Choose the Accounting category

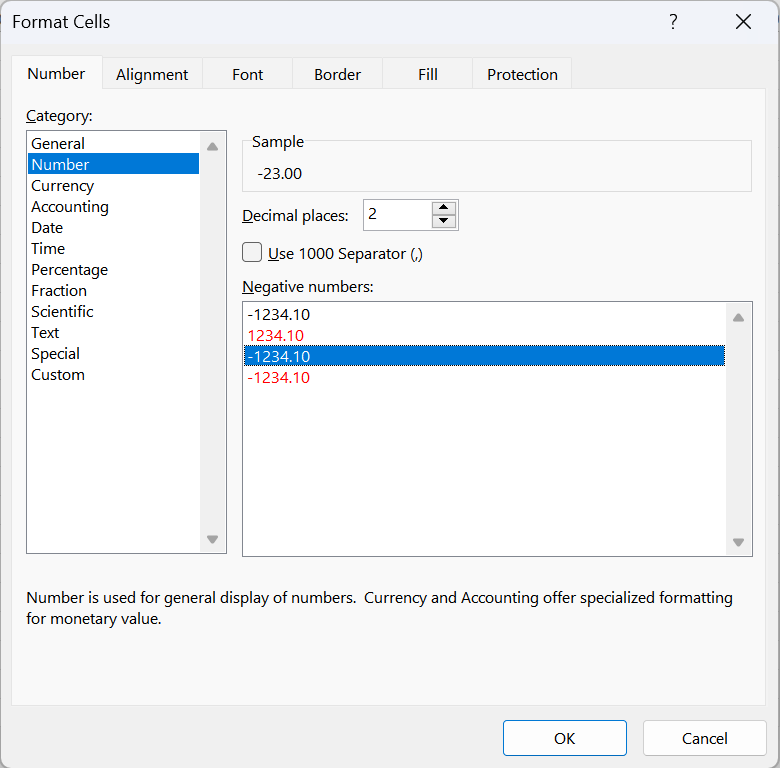click(113, 206)
